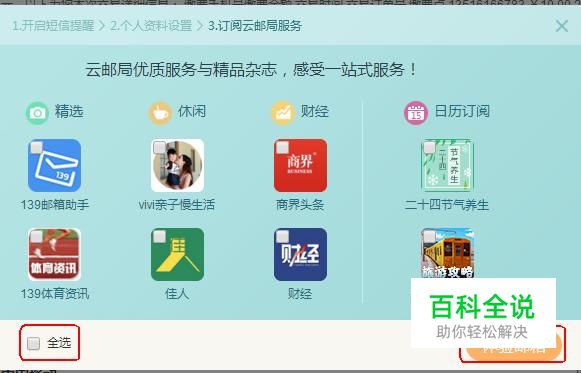This screenshot has width=581, height=373.
Task: Click the 精选 category heading text
Action: click(69, 111)
